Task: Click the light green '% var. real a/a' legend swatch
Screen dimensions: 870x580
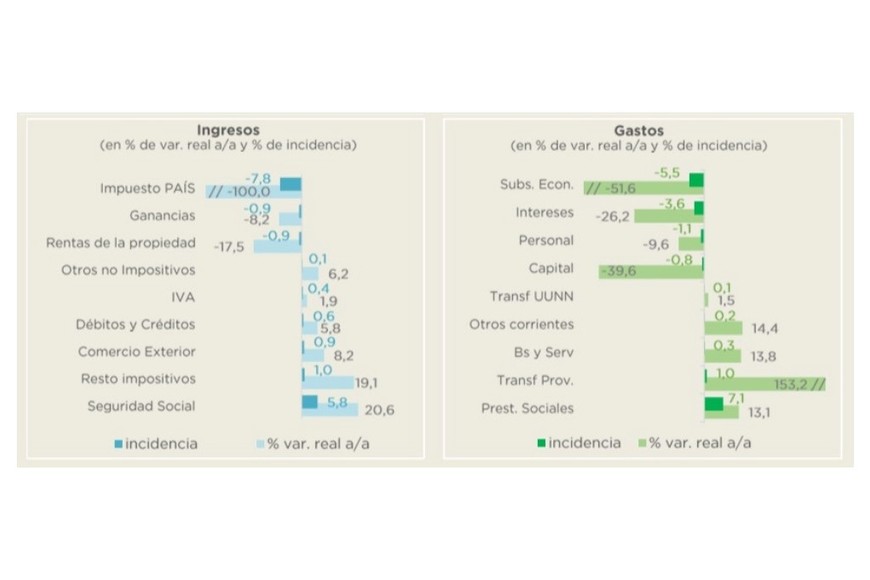Action: click(x=641, y=443)
